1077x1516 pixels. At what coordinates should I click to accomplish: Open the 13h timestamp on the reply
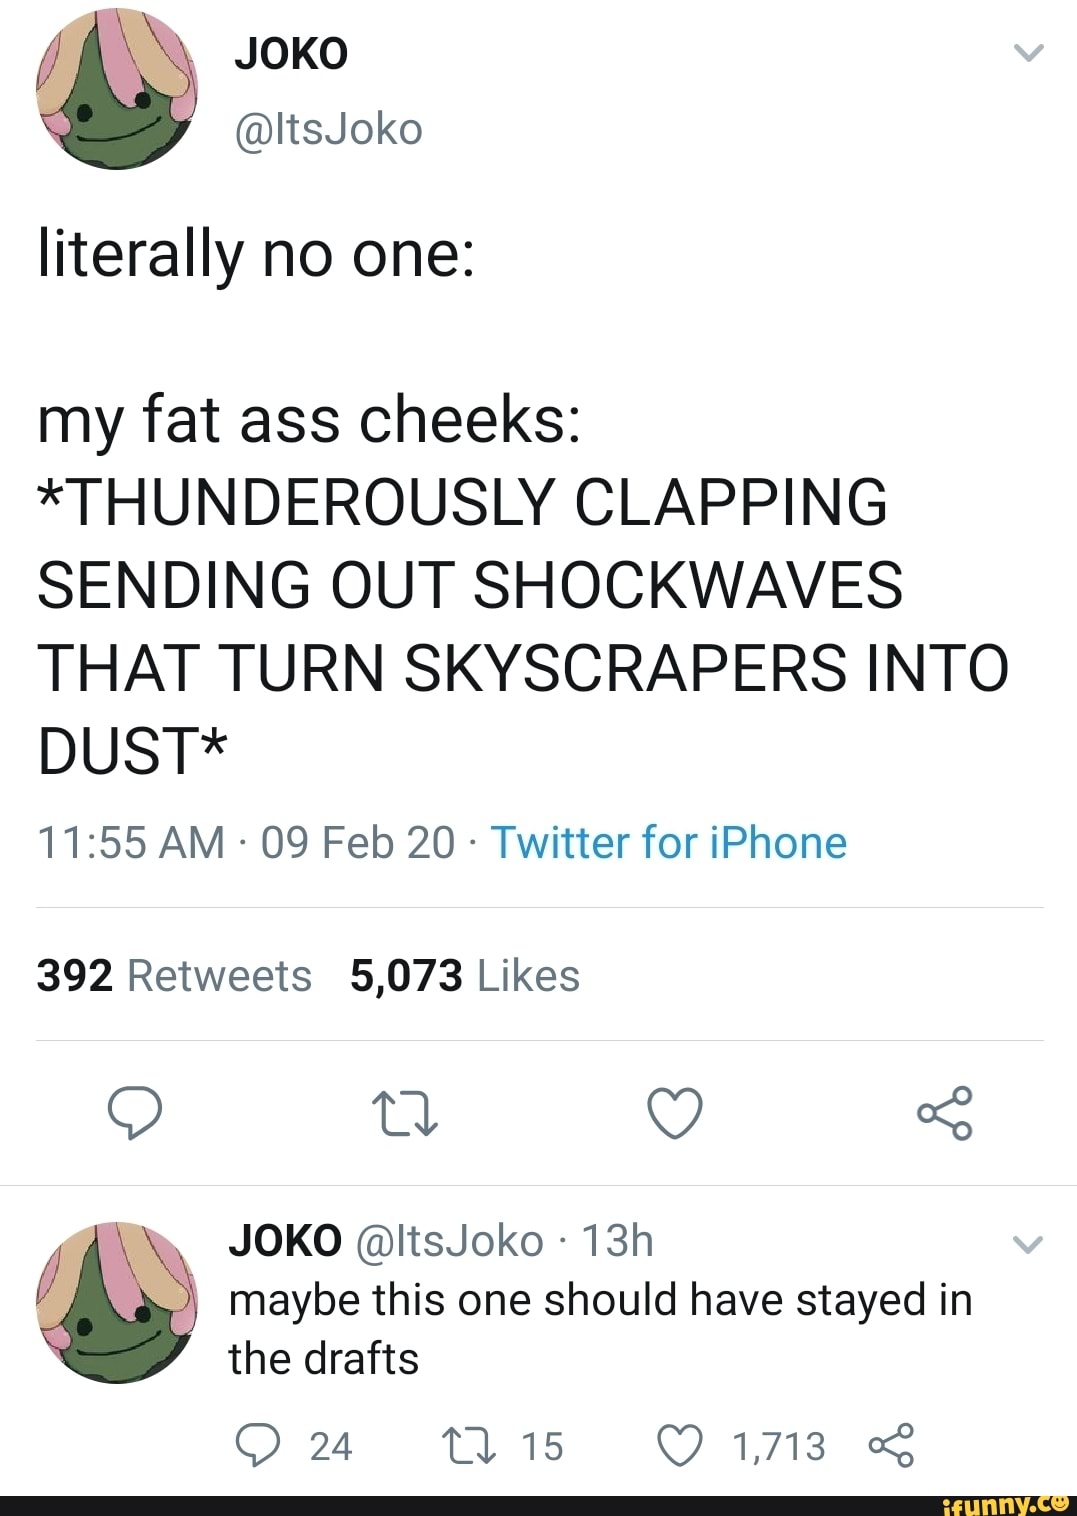click(x=617, y=1242)
